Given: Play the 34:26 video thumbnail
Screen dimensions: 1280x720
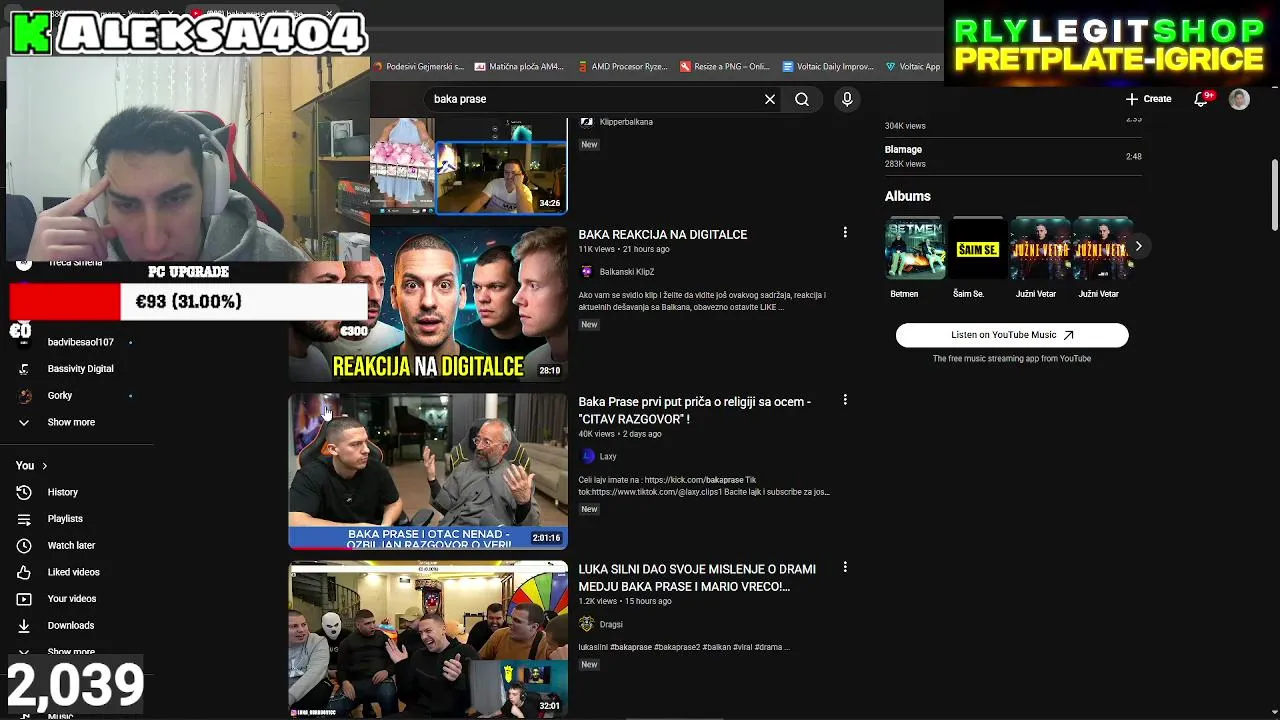Looking at the screenshot, I should (x=468, y=166).
